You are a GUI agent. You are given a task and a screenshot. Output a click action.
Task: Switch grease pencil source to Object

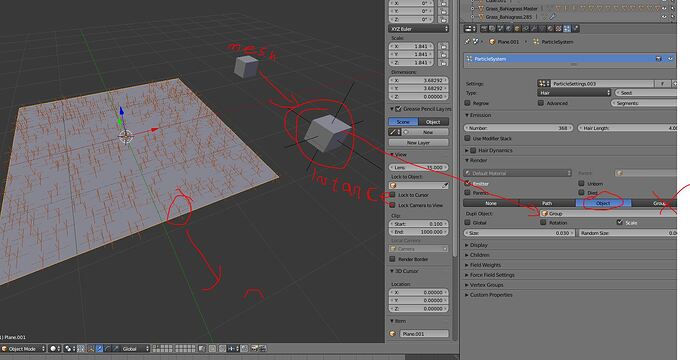coord(433,122)
